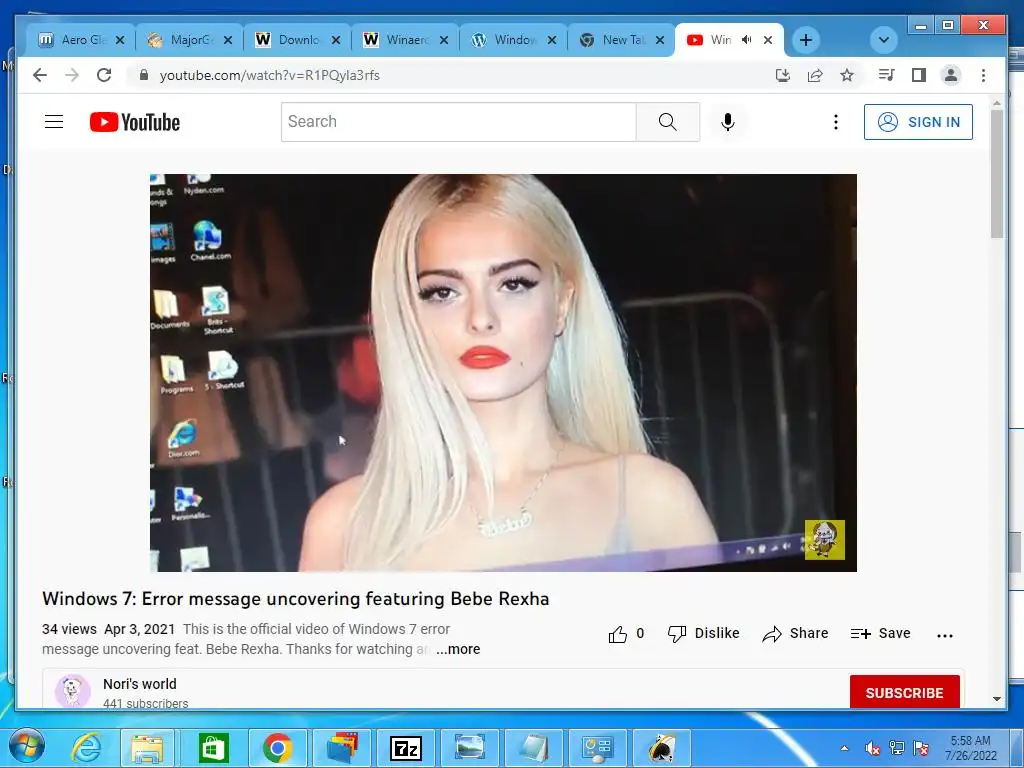Share the video
1024x768 pixels.
(x=795, y=633)
